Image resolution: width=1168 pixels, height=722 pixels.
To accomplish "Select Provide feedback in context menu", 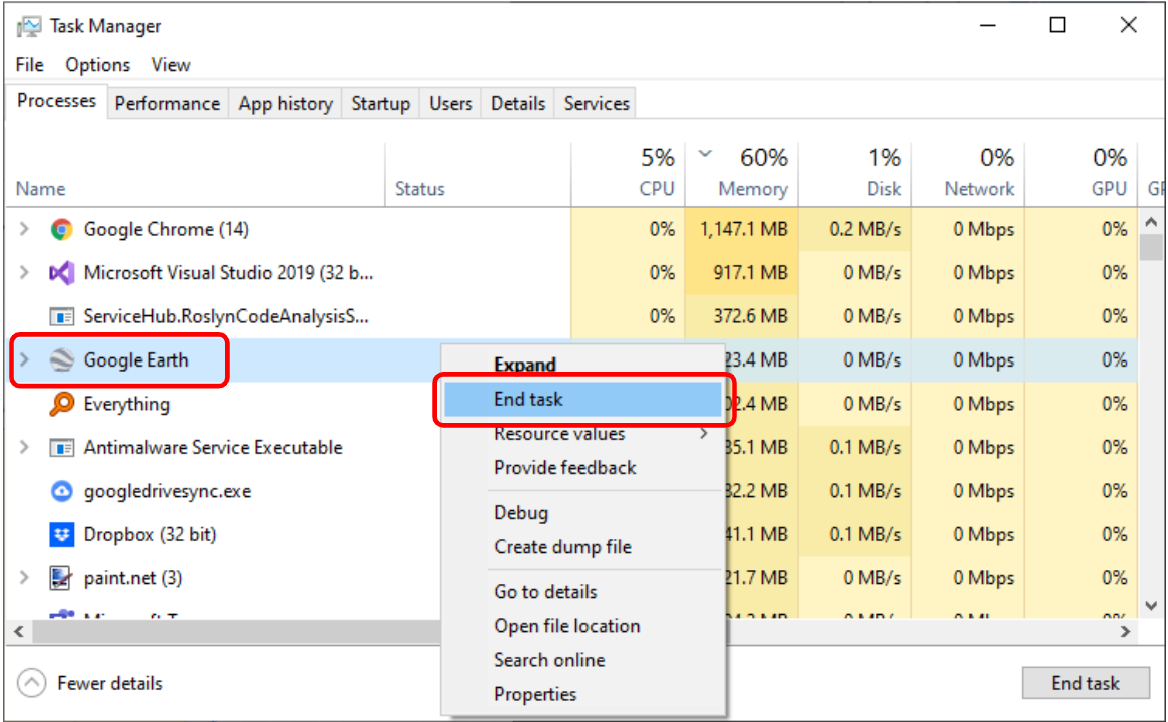I will (x=565, y=468).
